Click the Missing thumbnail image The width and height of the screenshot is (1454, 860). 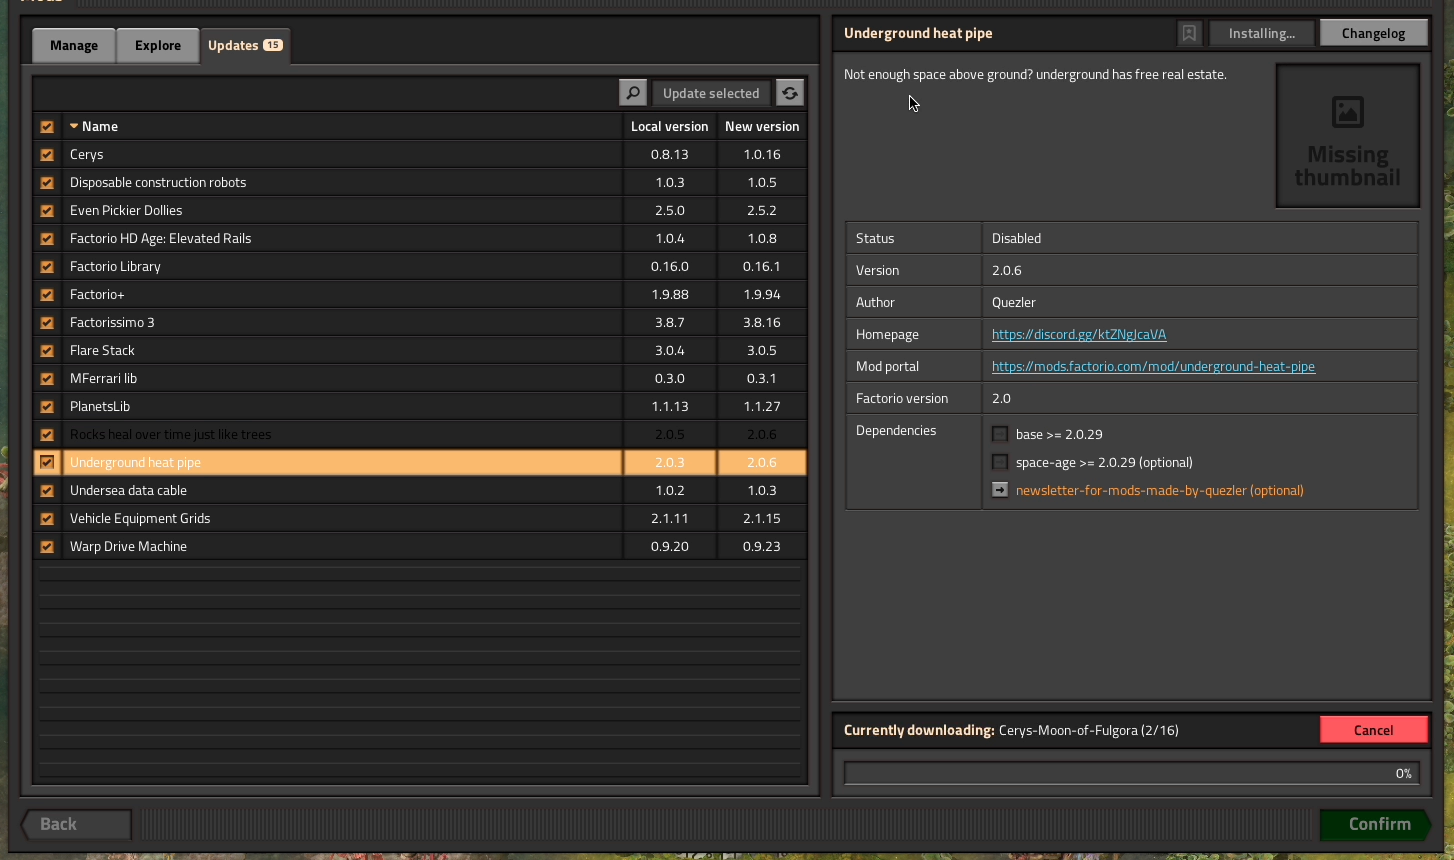point(1348,136)
